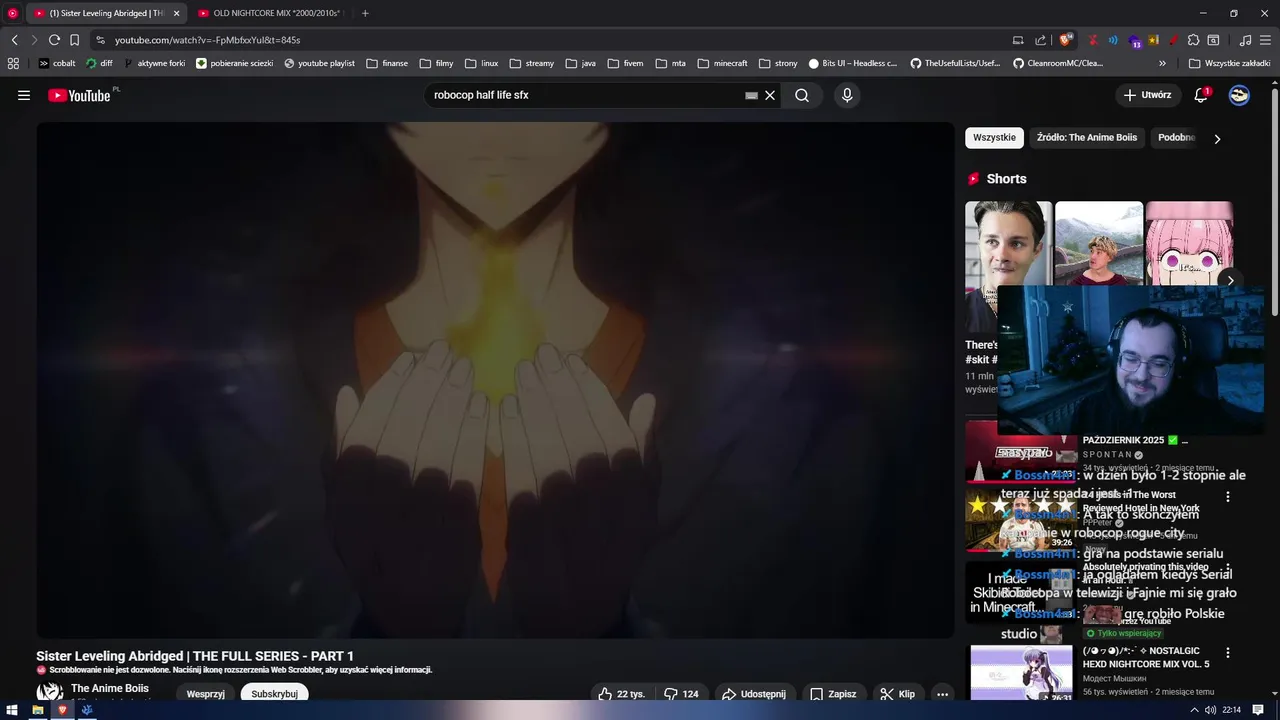The height and width of the screenshot is (720, 1280).
Task: Open Nostalgic Hexd Nightcore Mix thumbnail
Action: tap(1021, 673)
